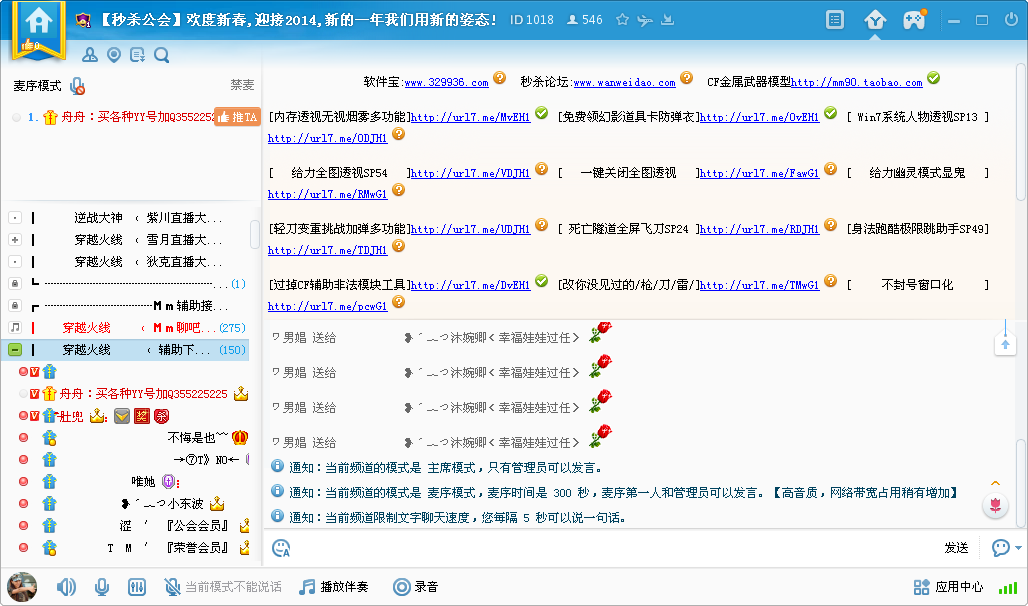Collapse the 穿越火线 辅助下 (150) channel

(15, 350)
